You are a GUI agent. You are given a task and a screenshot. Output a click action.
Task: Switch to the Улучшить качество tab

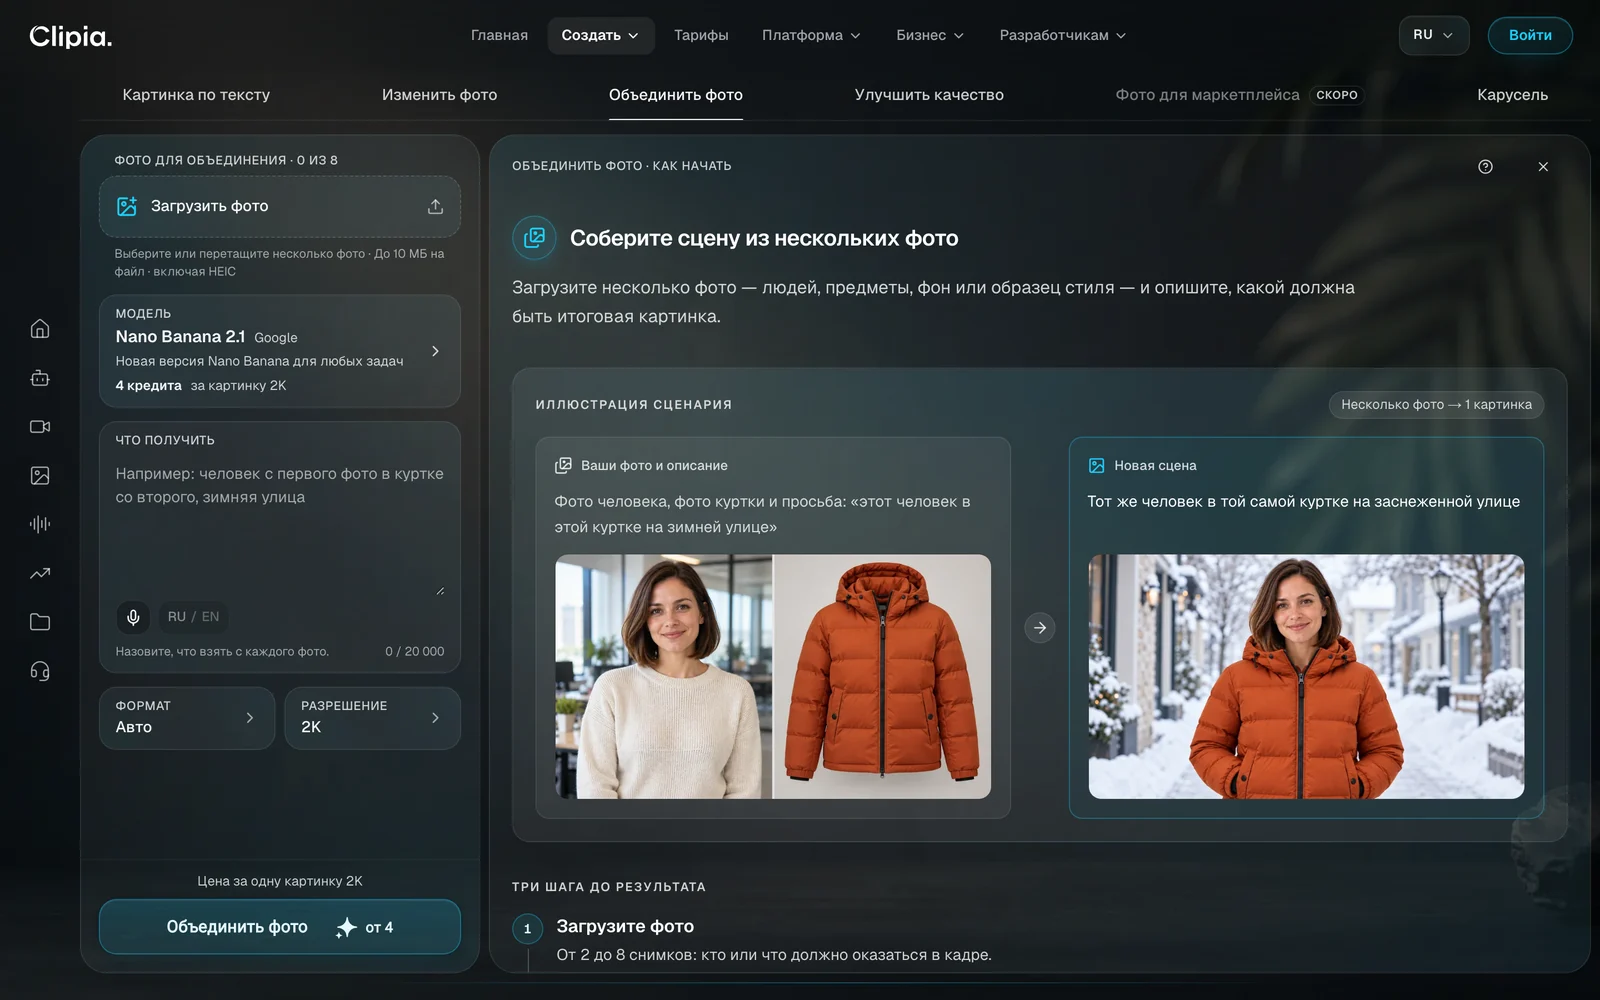929,95
